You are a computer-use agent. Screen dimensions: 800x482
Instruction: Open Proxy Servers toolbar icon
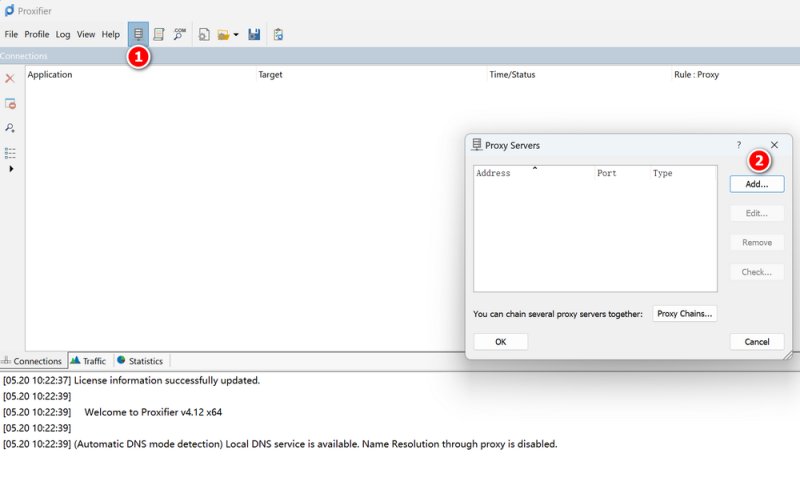pyautogui.click(x=138, y=34)
